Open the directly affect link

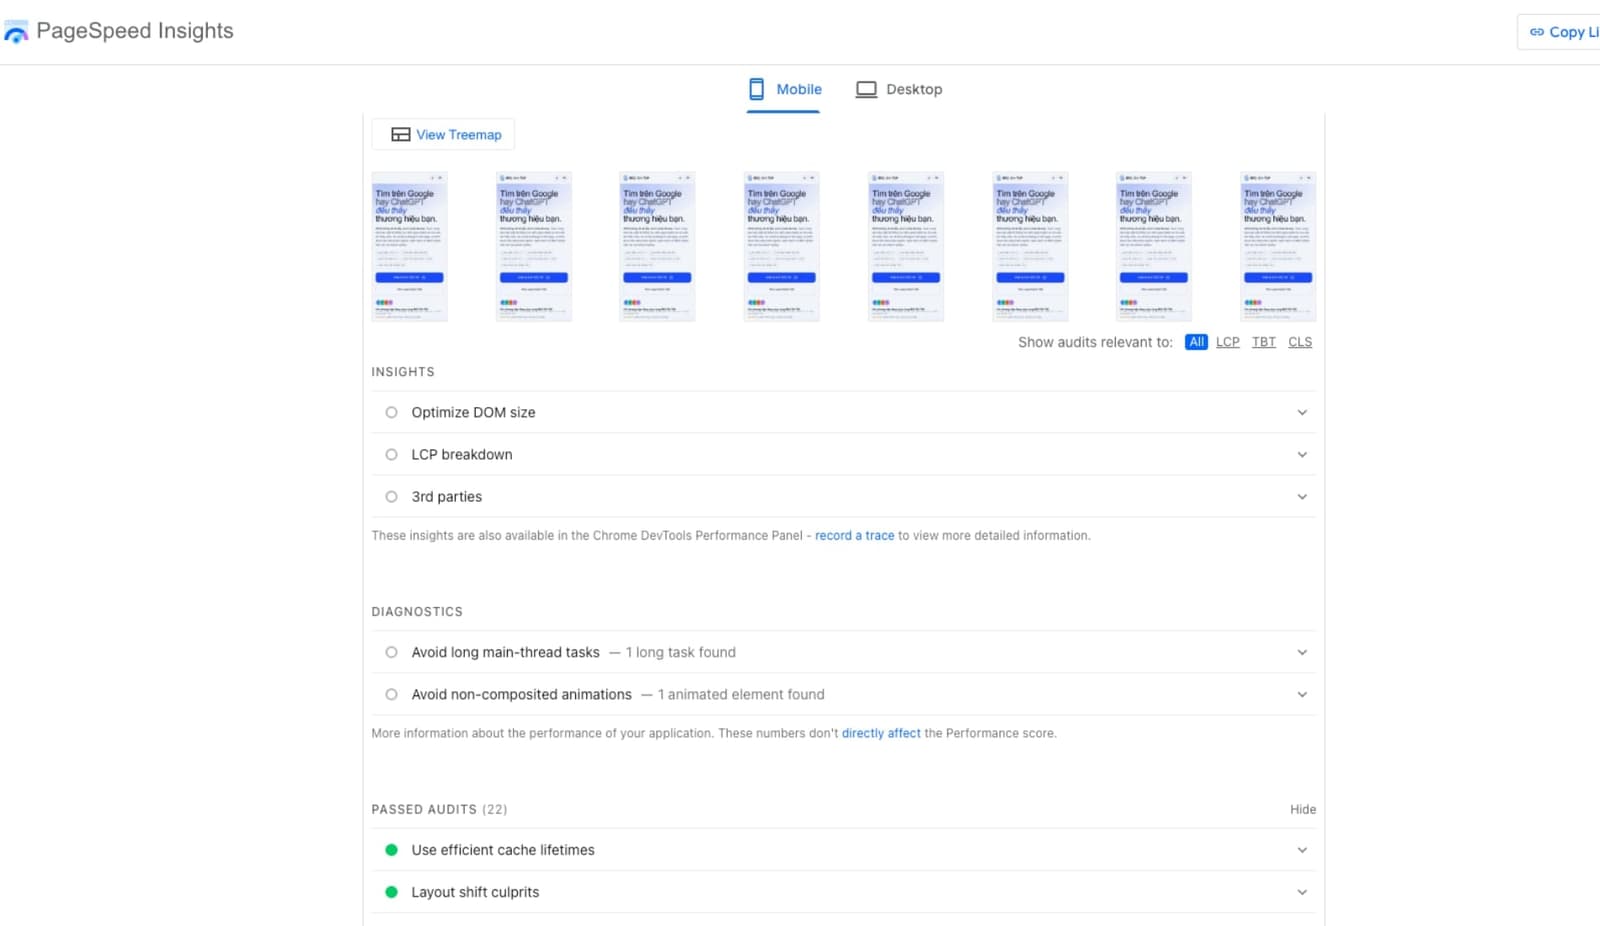(881, 733)
